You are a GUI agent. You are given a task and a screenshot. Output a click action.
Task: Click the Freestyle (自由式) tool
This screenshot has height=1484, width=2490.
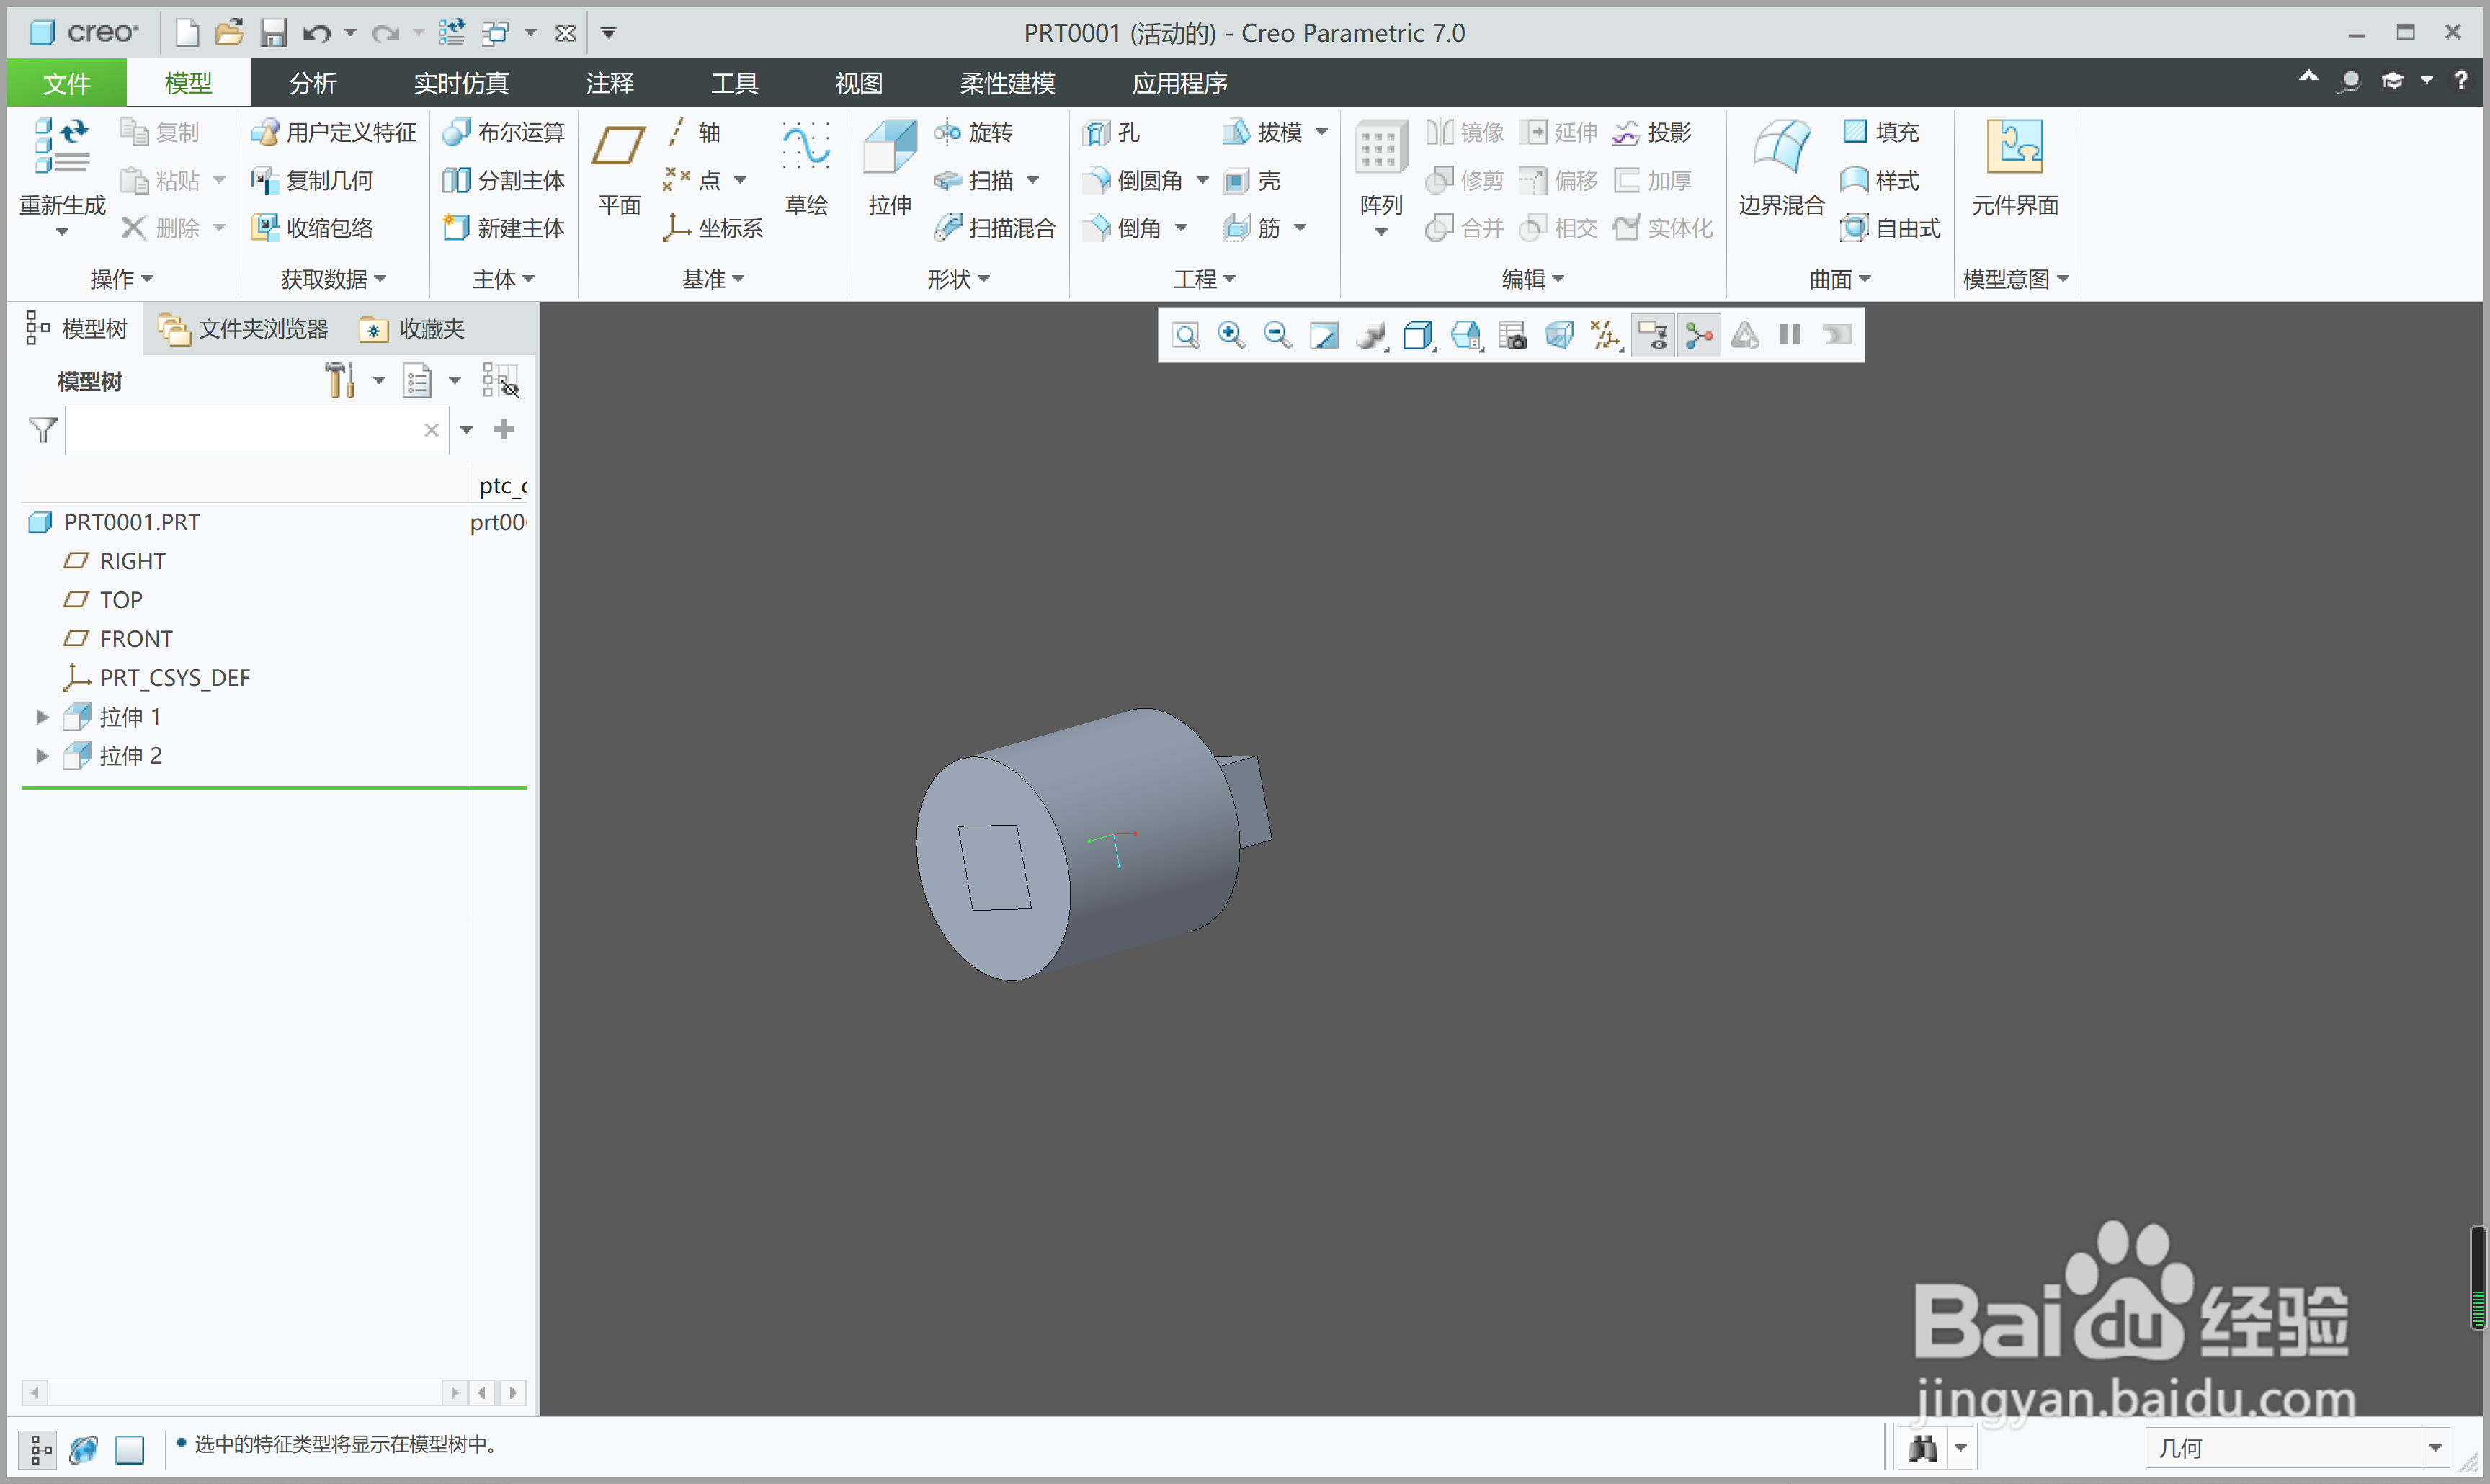coord(1891,228)
